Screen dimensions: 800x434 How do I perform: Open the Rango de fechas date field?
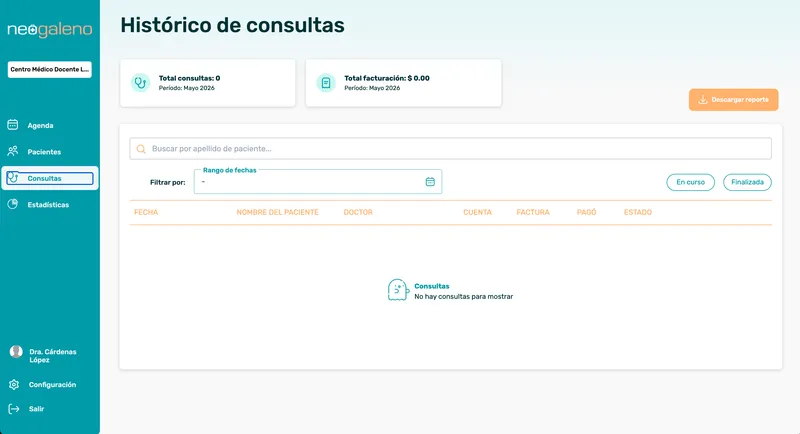318,182
